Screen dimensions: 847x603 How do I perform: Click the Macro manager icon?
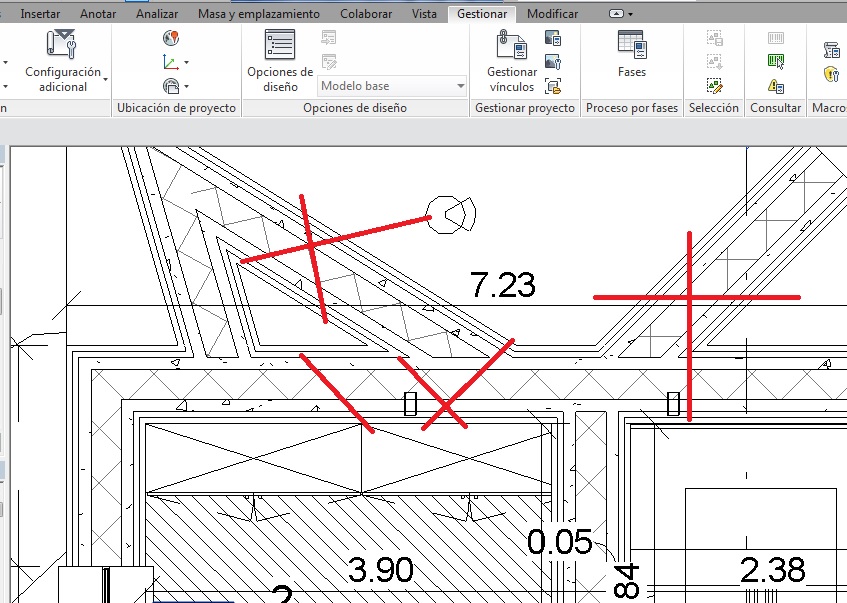[830, 50]
